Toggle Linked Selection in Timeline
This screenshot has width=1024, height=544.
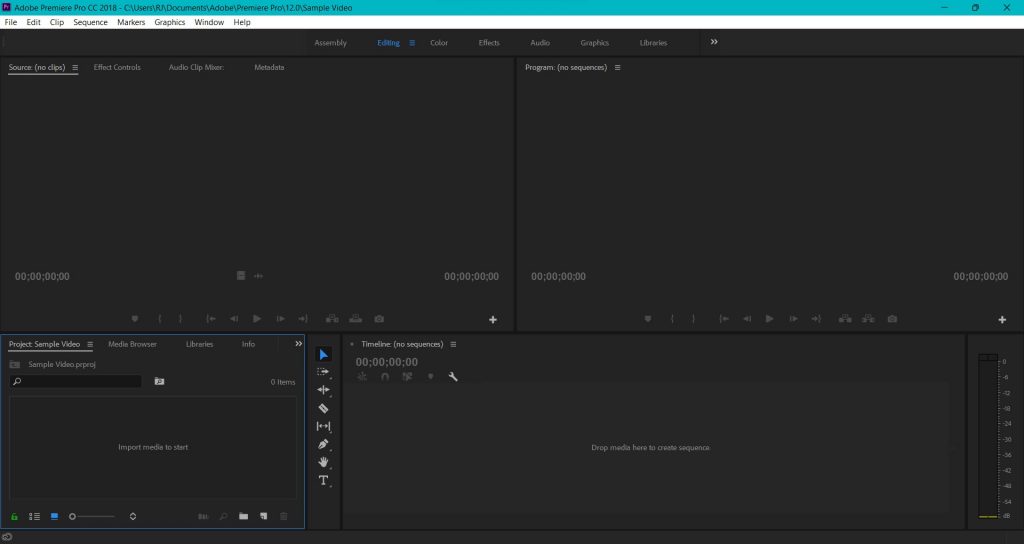tap(408, 377)
